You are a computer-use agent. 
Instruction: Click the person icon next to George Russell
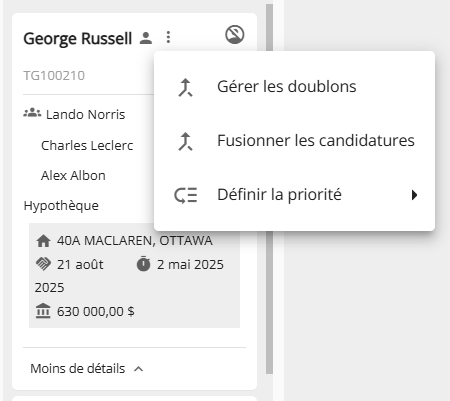pyautogui.click(x=146, y=38)
